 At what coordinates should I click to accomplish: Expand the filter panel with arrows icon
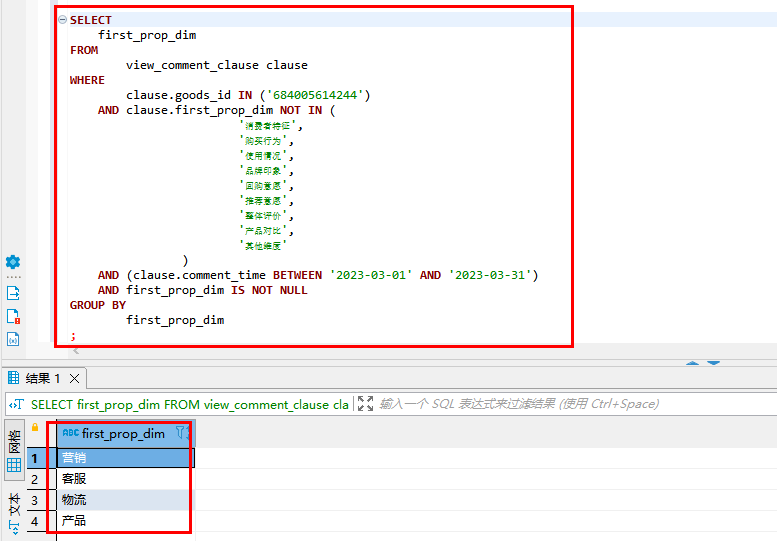365,404
